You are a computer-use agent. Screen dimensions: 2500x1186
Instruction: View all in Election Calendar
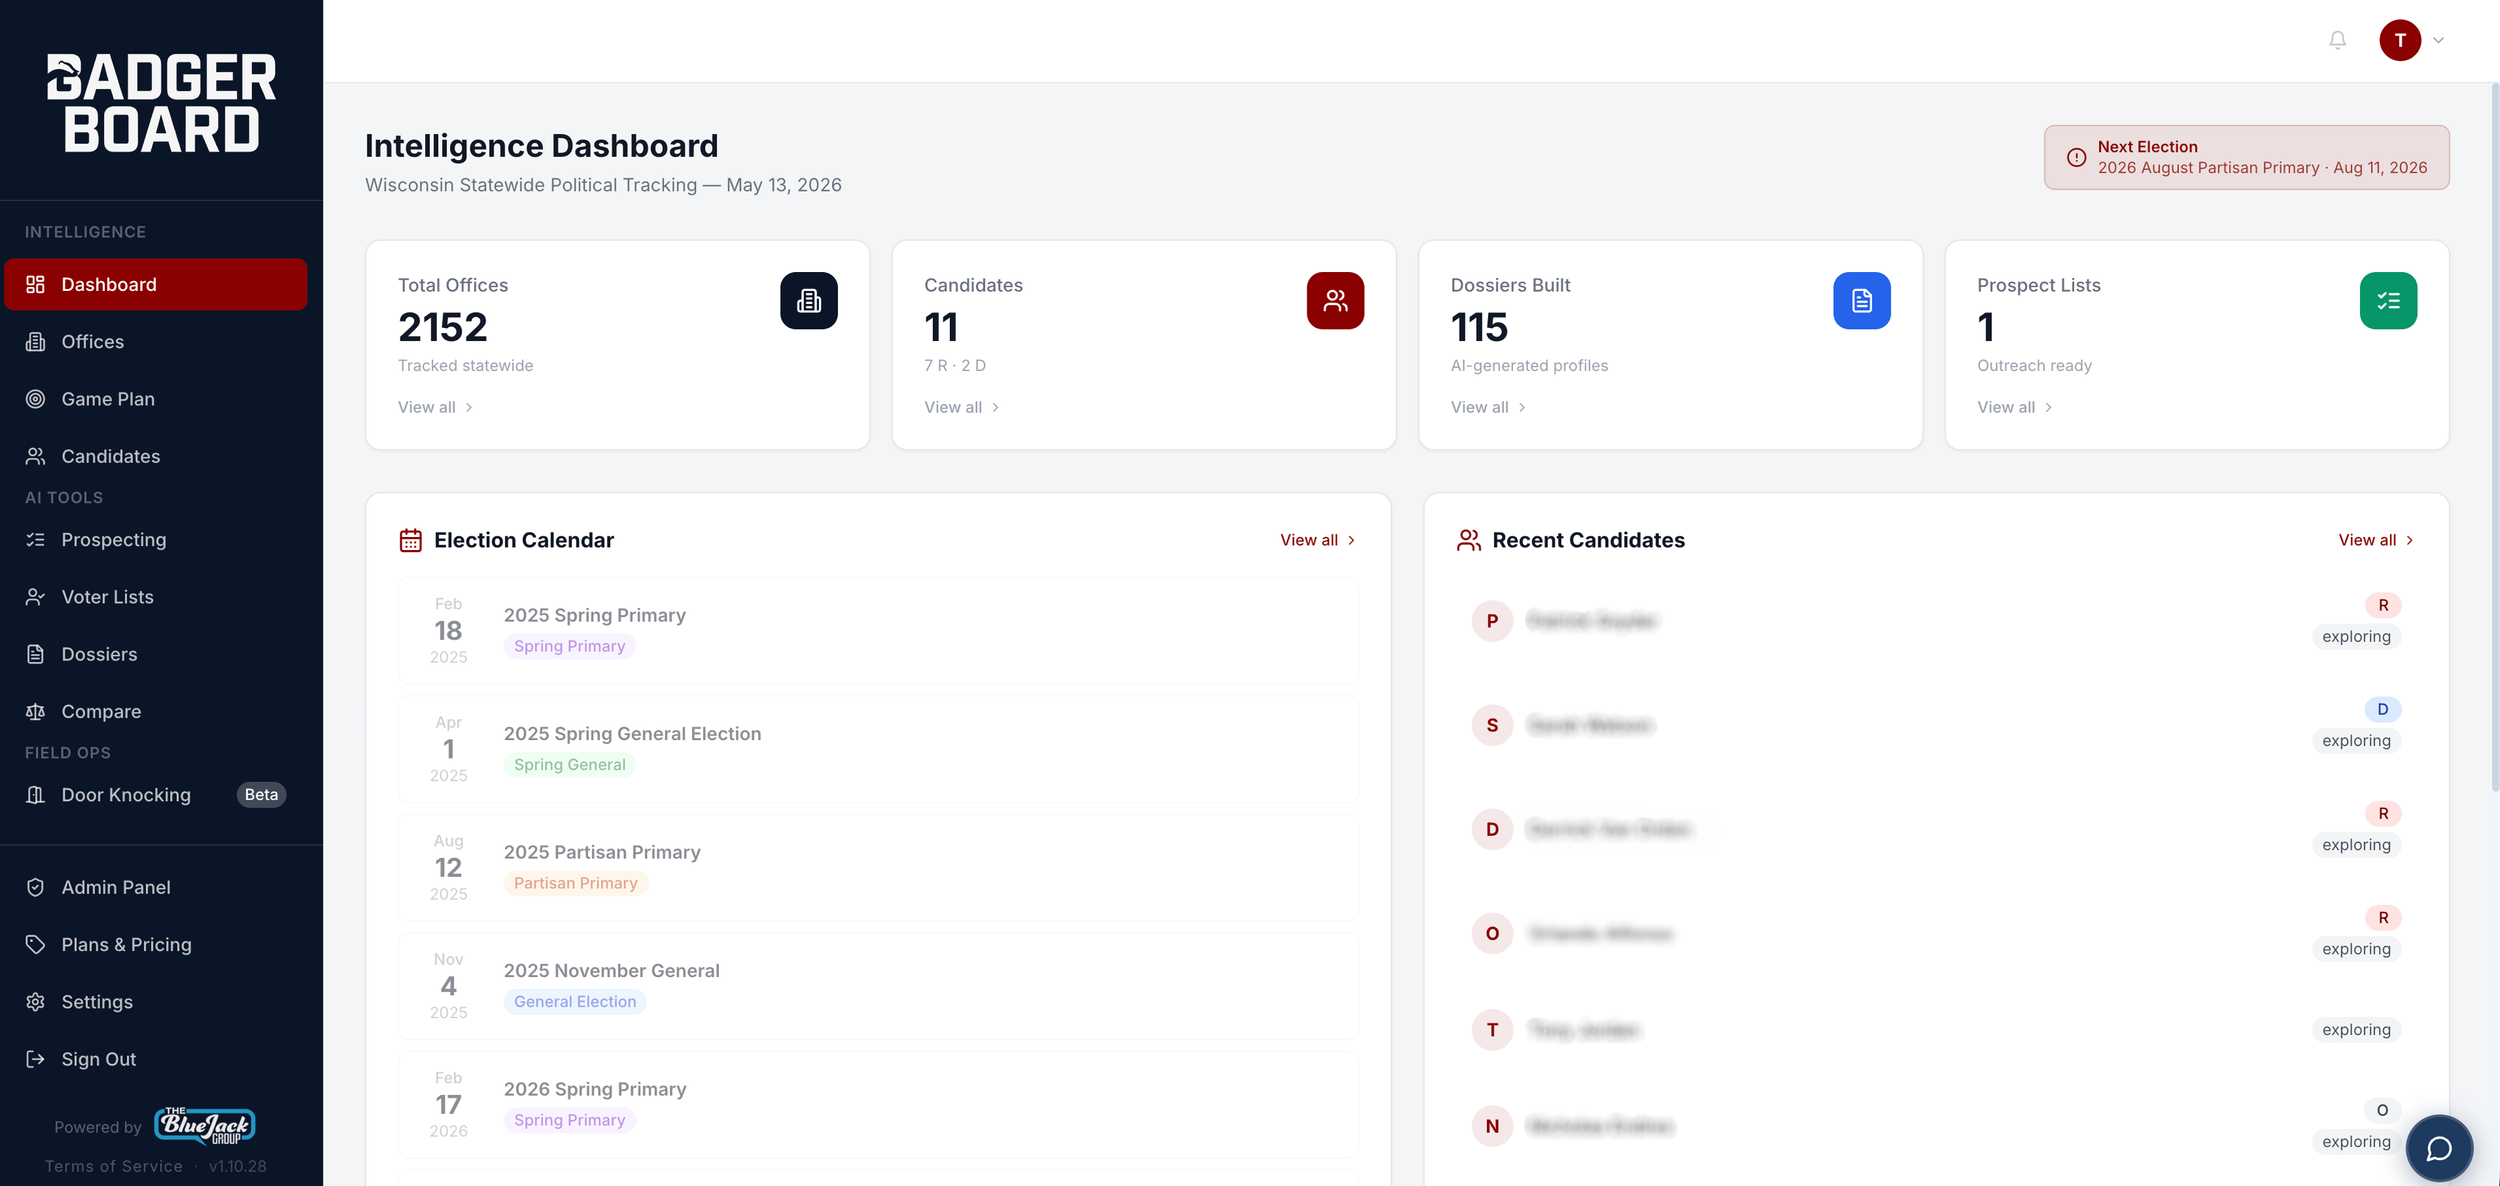[x=1318, y=540]
